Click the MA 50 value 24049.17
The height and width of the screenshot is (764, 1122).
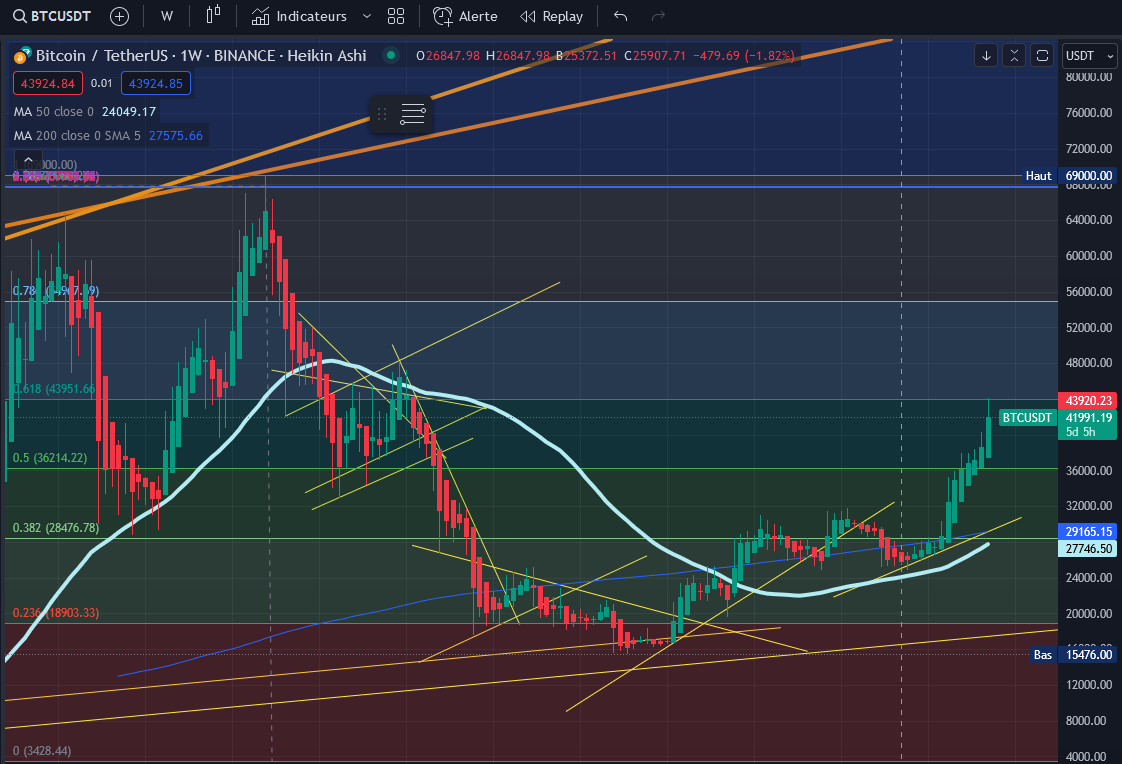(129, 112)
